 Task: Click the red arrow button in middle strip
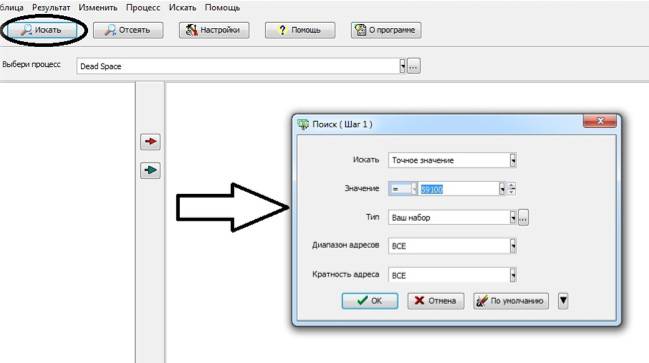coord(150,142)
